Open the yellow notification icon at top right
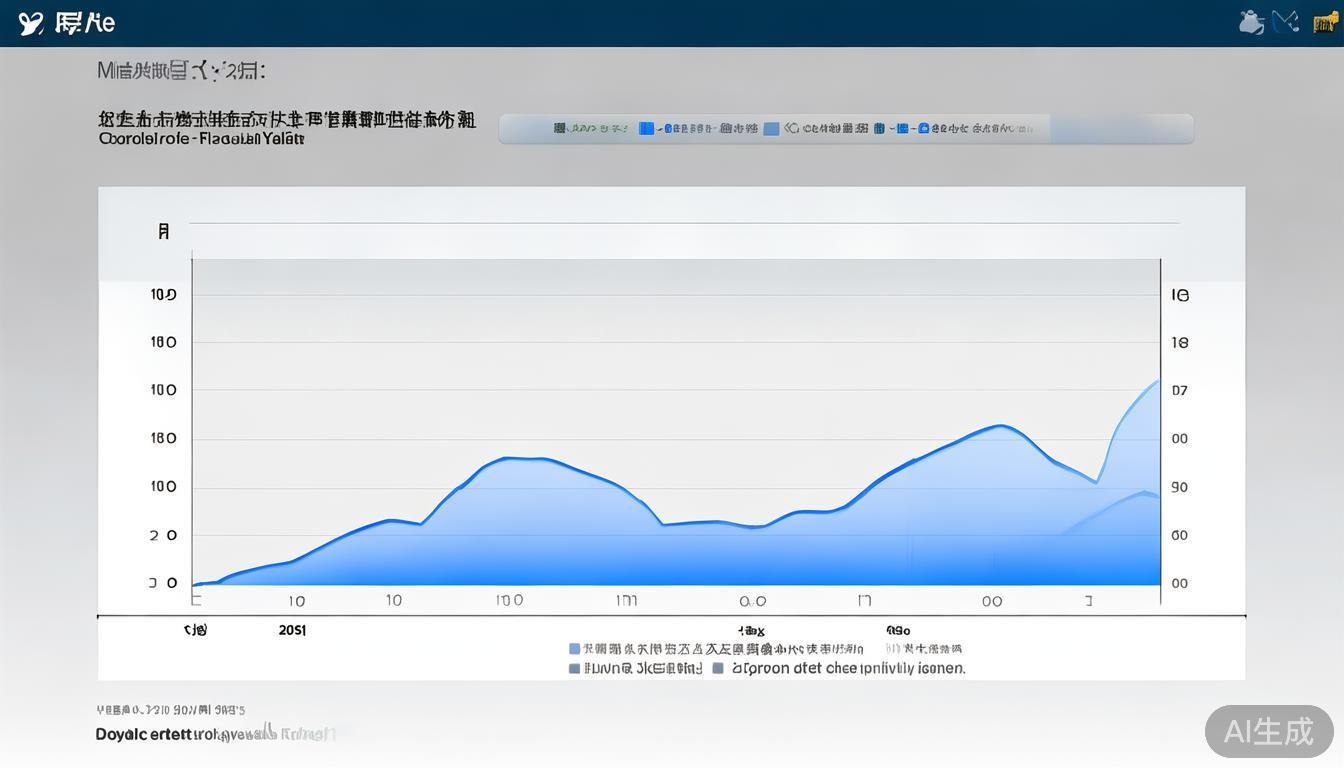Image resolution: width=1344 pixels, height=768 pixels. pyautogui.click(x=1323, y=21)
